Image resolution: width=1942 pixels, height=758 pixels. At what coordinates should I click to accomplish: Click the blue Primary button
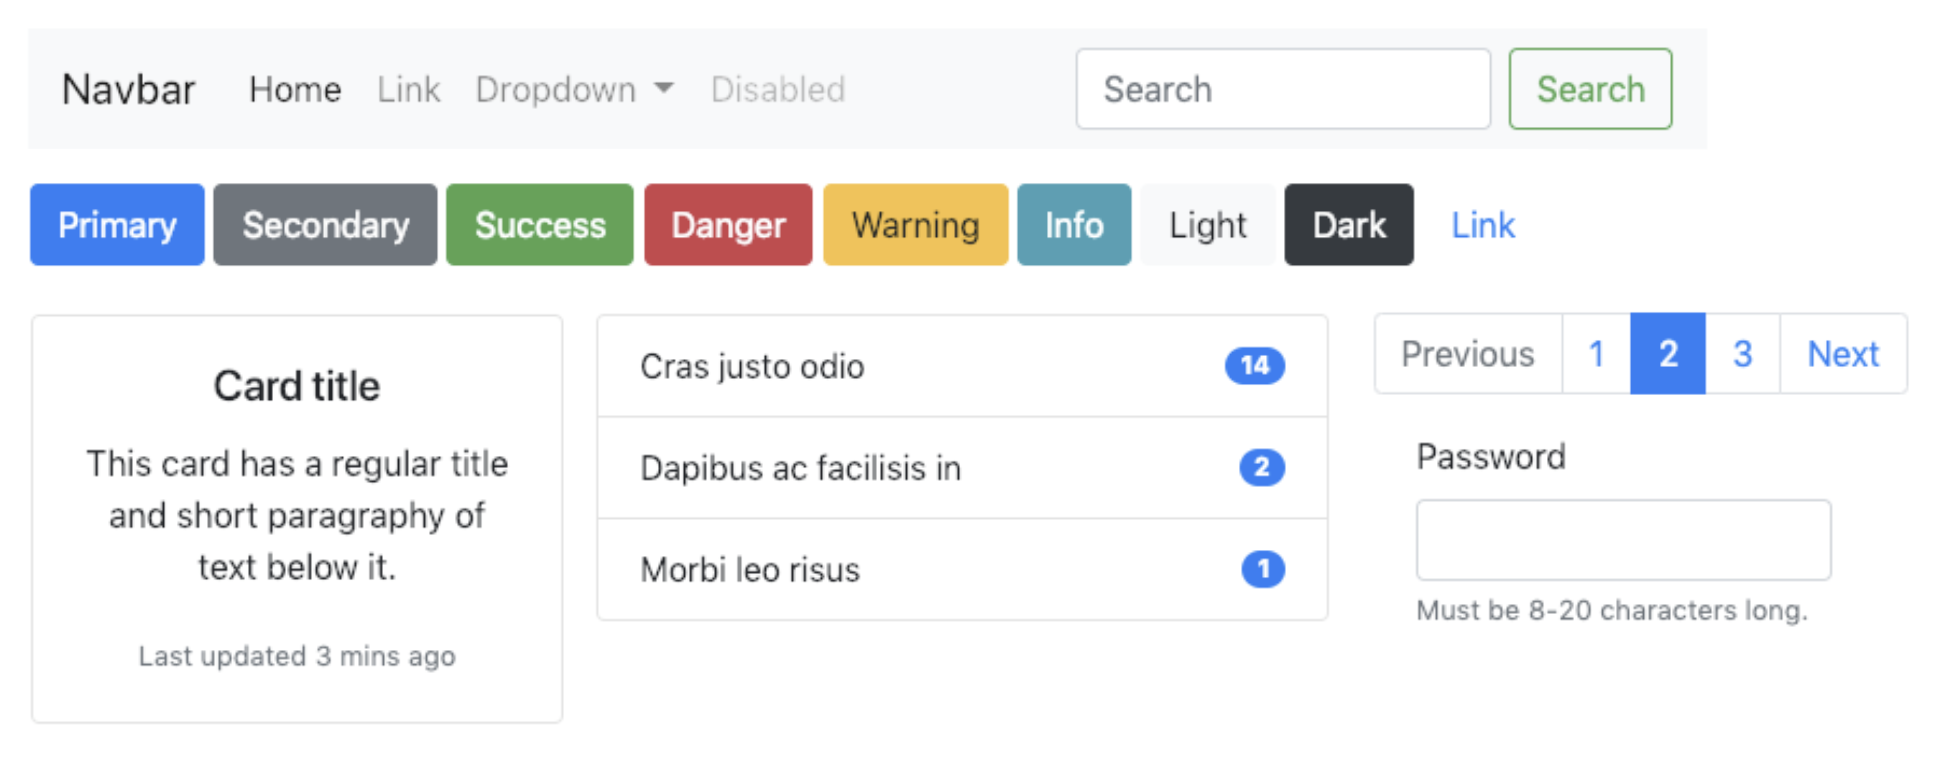(x=117, y=225)
